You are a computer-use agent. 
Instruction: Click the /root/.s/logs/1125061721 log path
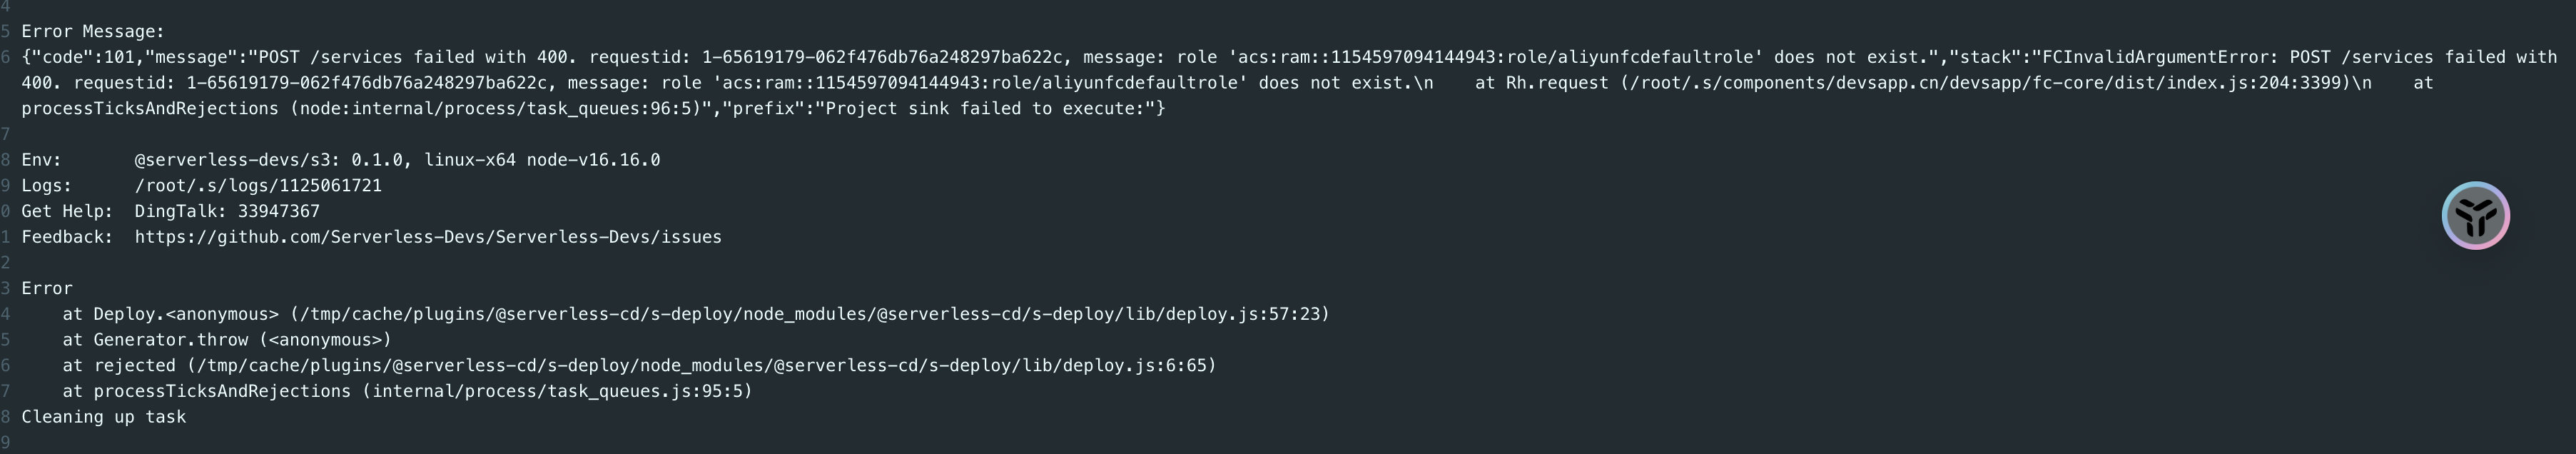[x=258, y=186]
